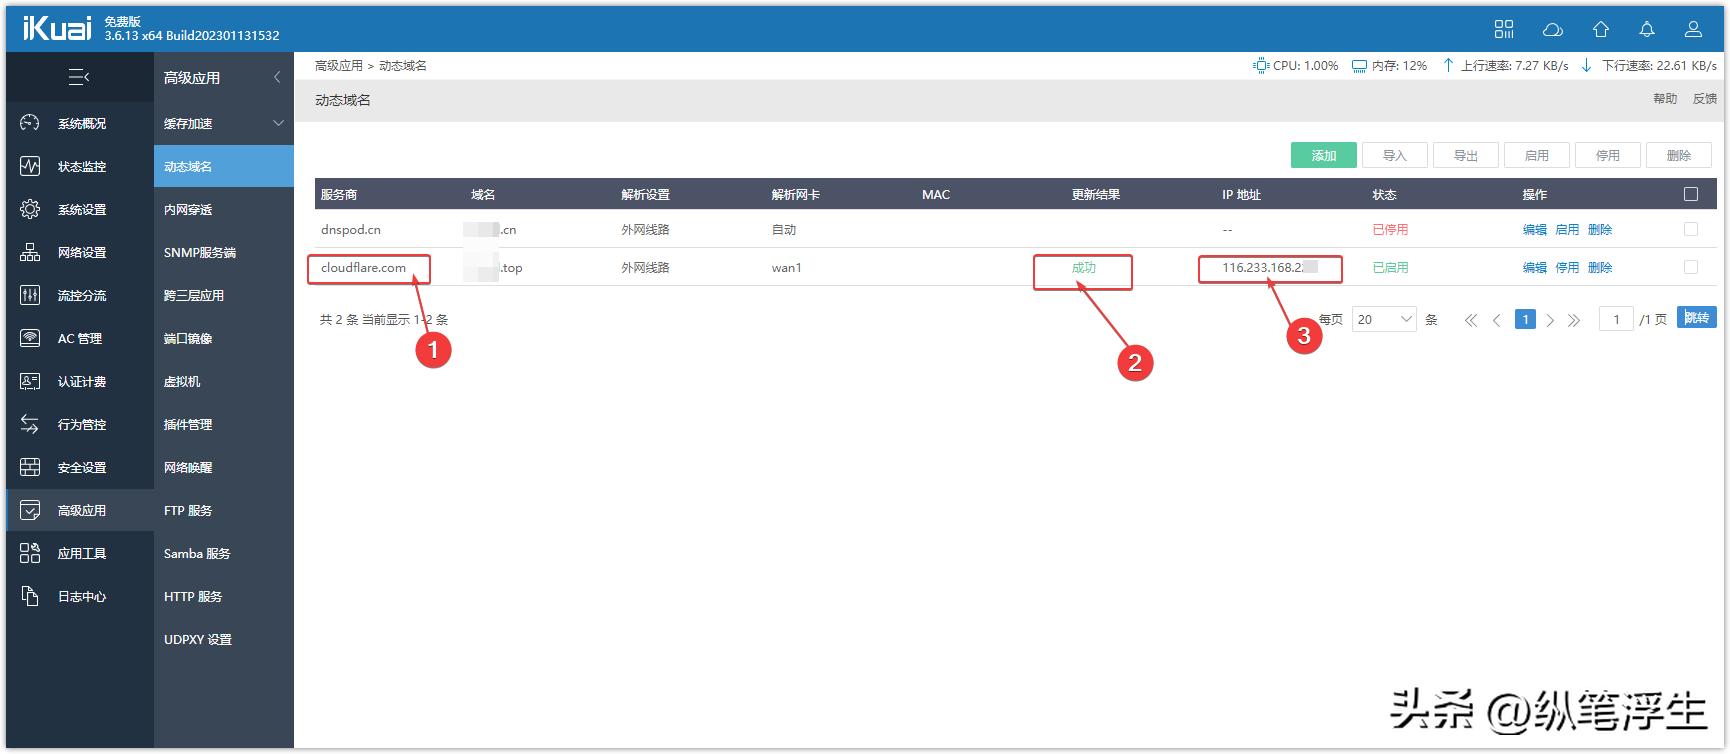Click the 流控分流 sliders icon
Screen dimensions: 1730x754
coord(30,295)
